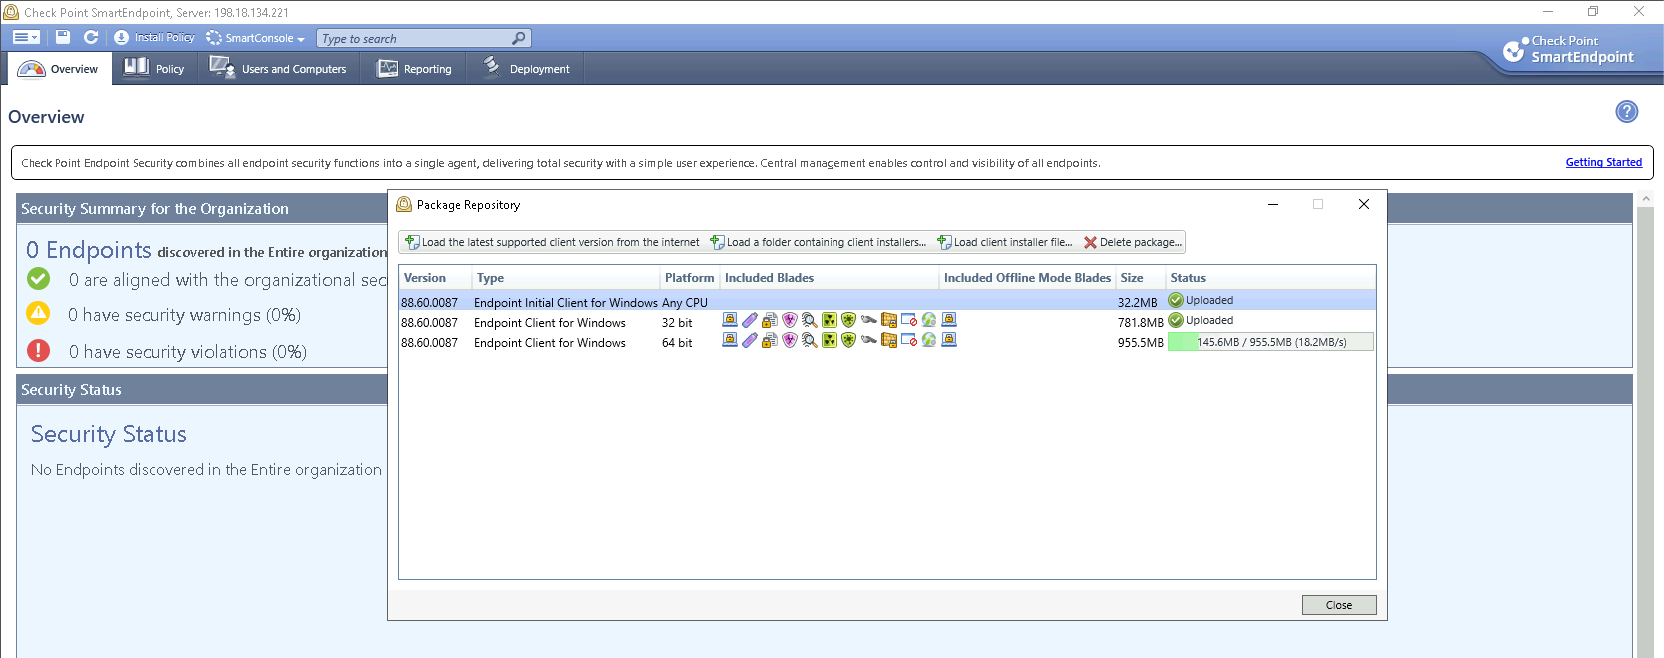This screenshot has height=658, width=1664.
Task: Click the search magnifier icon
Action: [x=518, y=38]
